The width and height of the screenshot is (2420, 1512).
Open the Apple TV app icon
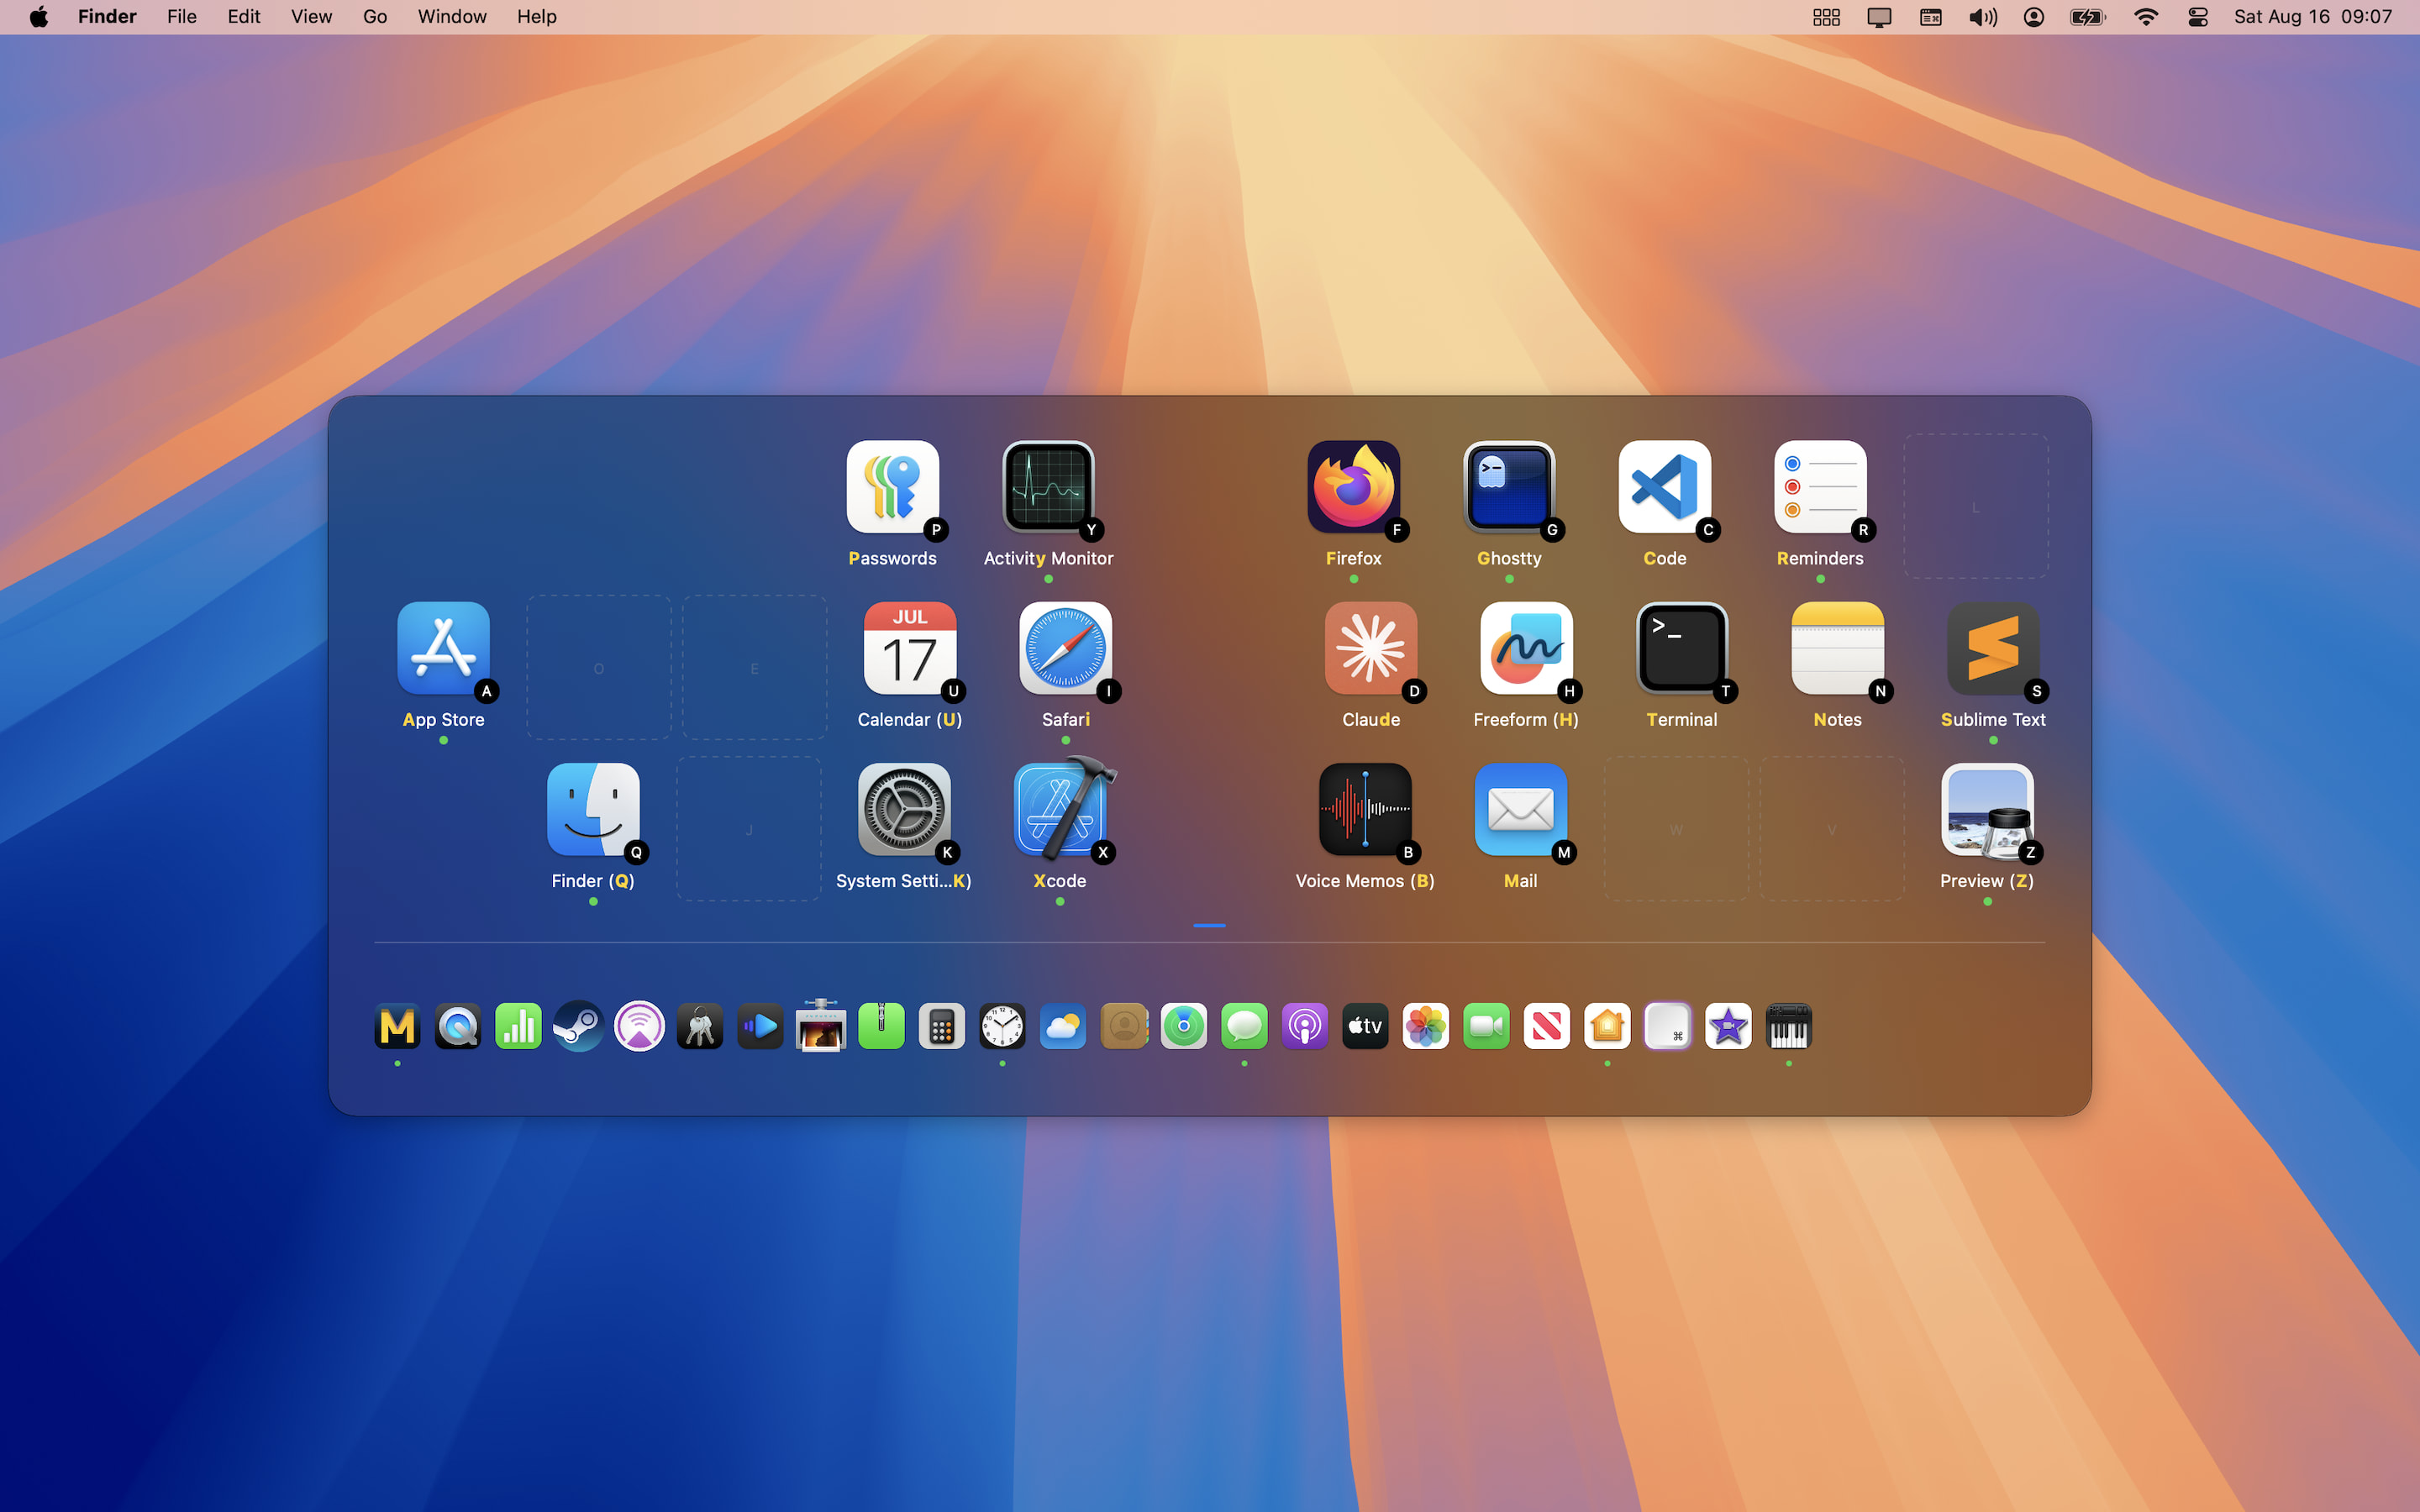point(1365,1026)
